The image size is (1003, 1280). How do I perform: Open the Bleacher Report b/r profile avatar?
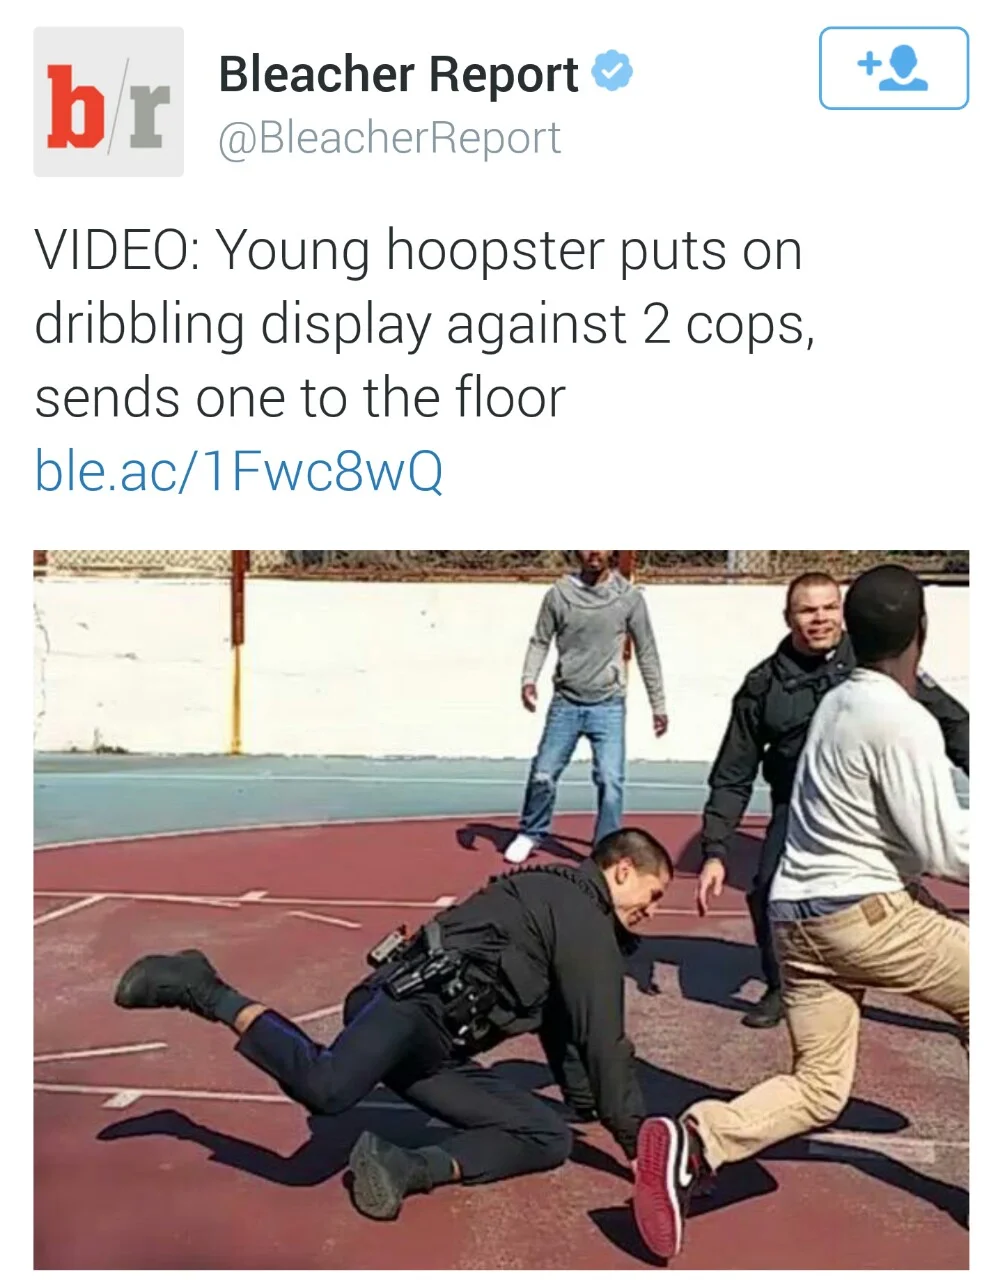[x=109, y=102]
